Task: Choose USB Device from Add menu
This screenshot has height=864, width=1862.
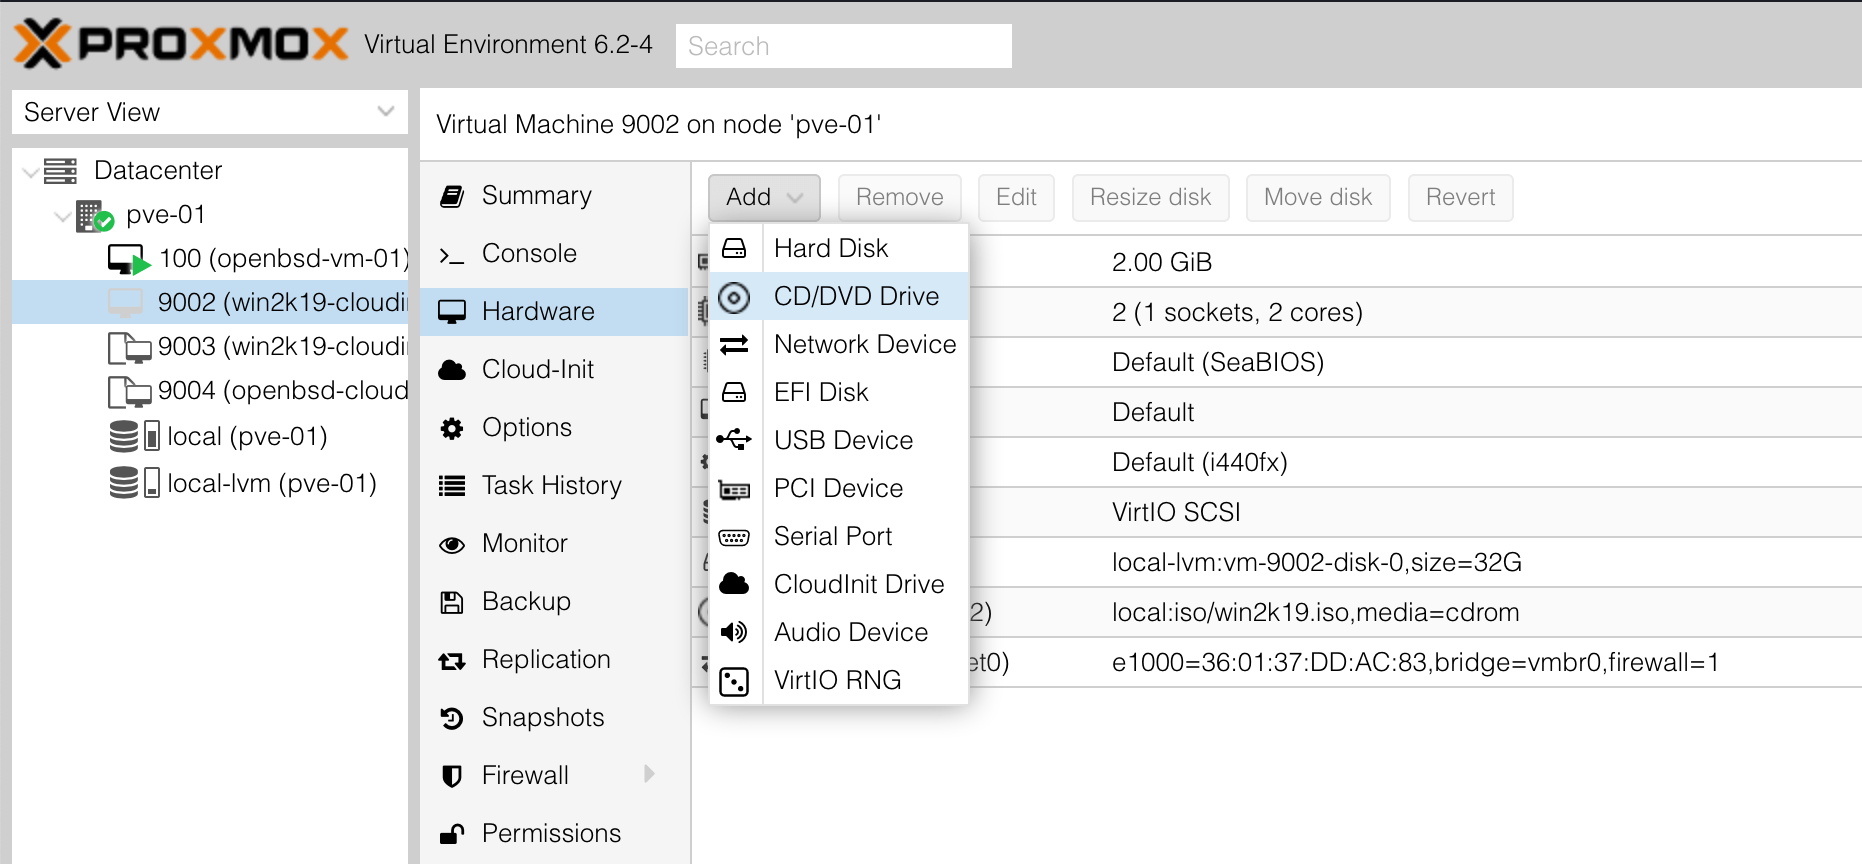Action: [839, 440]
